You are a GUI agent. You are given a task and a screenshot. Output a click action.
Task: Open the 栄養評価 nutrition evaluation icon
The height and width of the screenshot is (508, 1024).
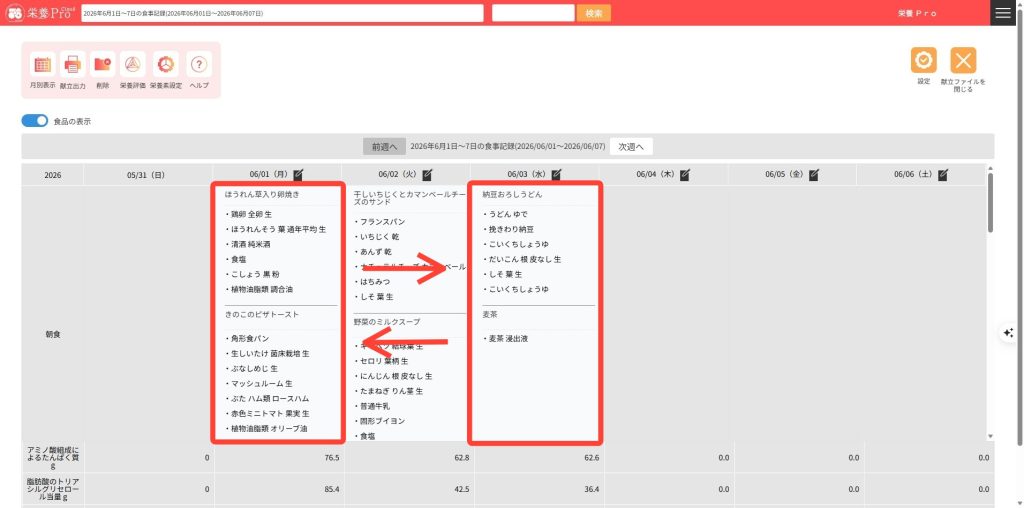click(x=133, y=65)
